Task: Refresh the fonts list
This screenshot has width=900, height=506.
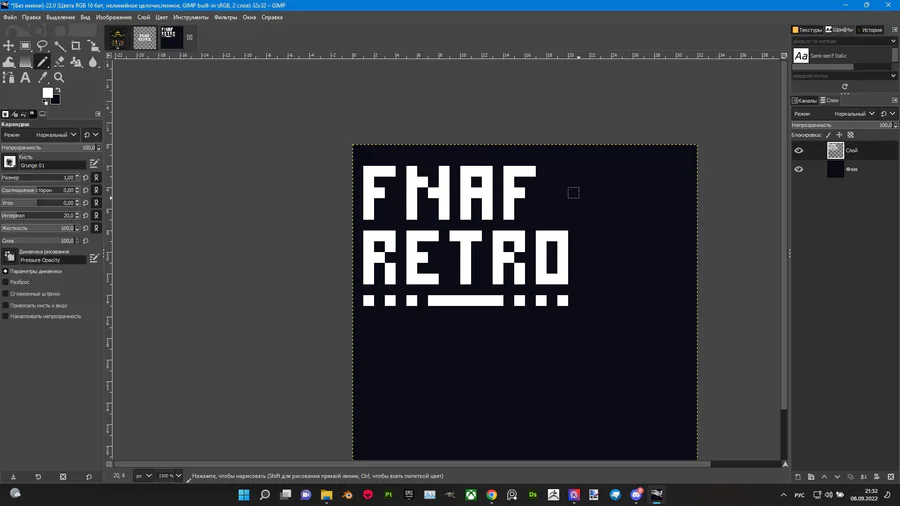Action: 844,87
